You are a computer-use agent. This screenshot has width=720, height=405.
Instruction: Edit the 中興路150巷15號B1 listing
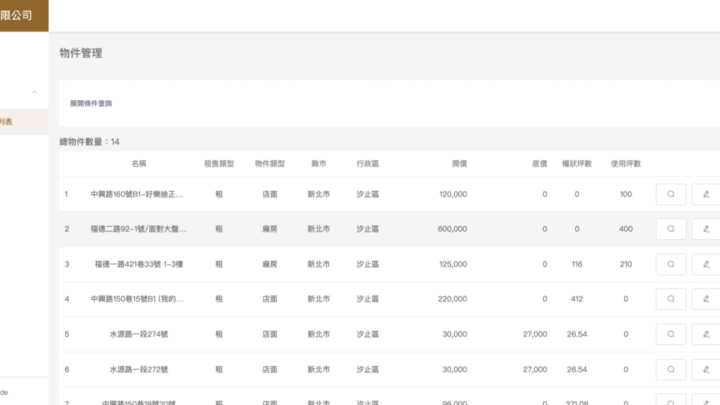point(706,299)
